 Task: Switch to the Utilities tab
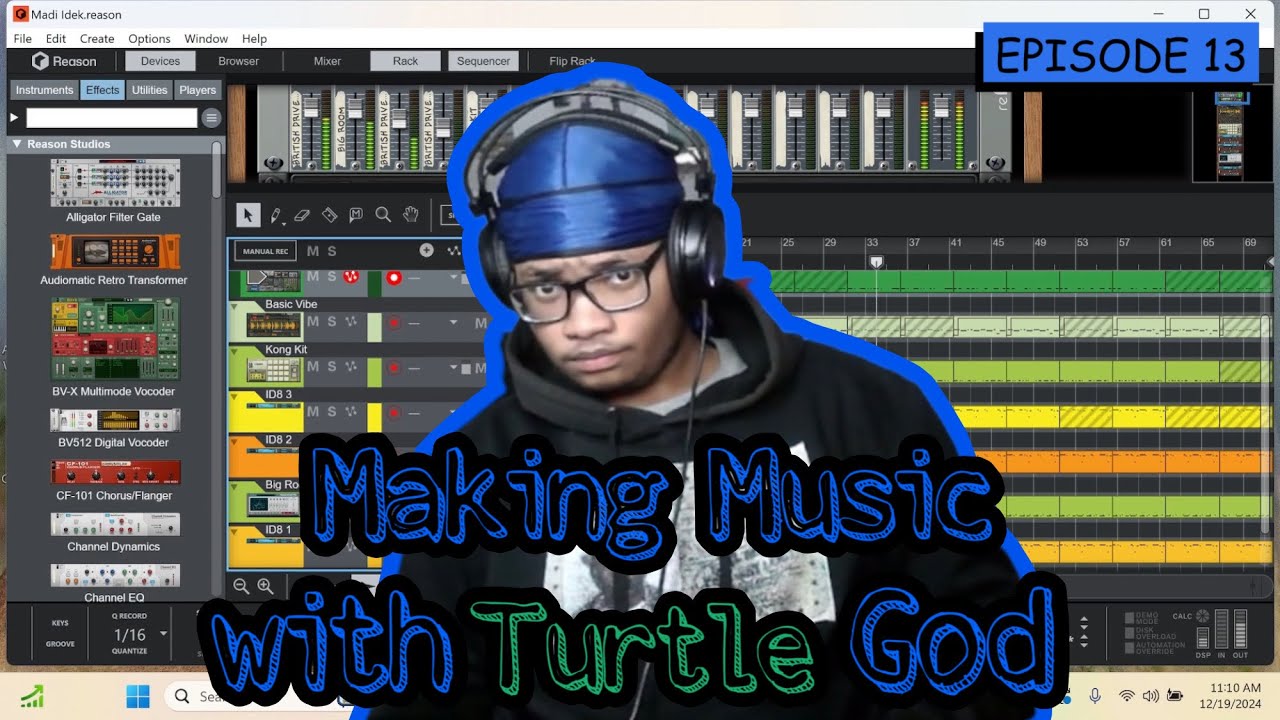[150, 90]
